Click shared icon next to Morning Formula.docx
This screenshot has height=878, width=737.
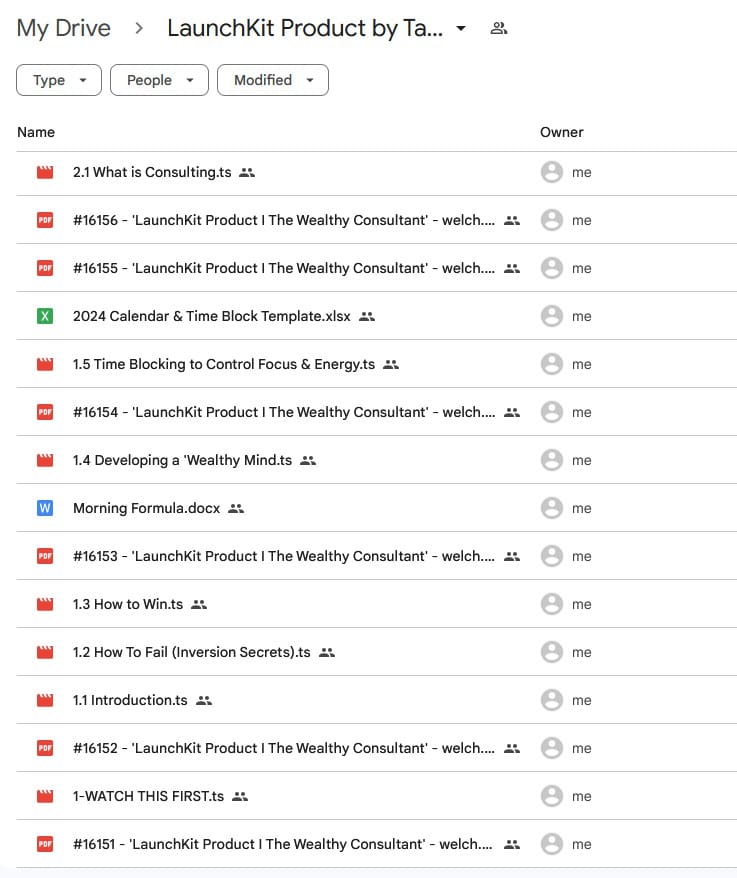[x=236, y=508]
